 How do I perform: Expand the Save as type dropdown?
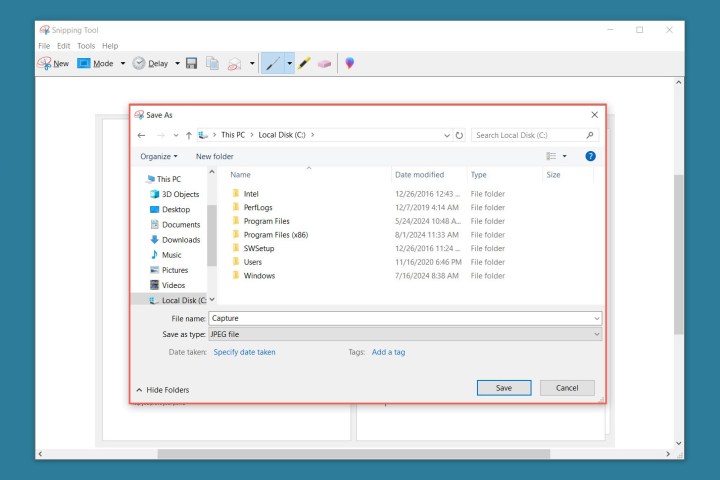pos(597,334)
